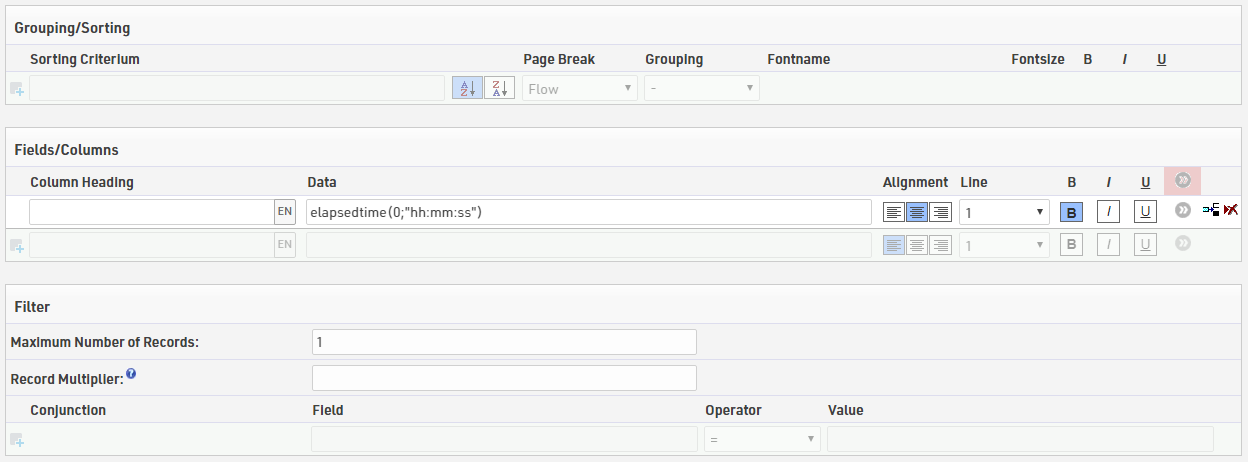
Task: Open the filter Operator dropdown showing =
Action: (762, 439)
